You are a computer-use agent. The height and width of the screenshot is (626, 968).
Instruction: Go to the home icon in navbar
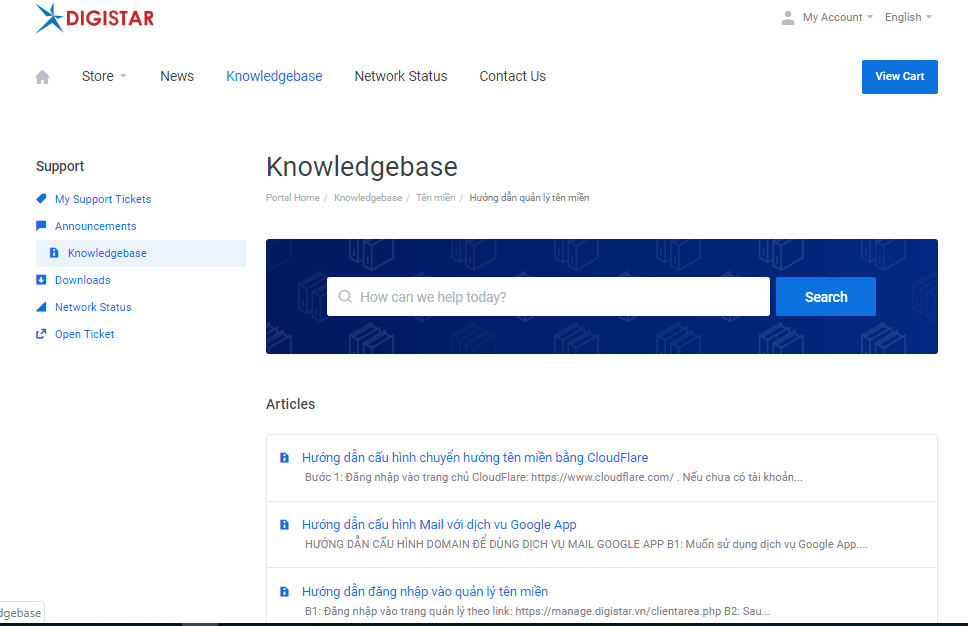coord(42,77)
